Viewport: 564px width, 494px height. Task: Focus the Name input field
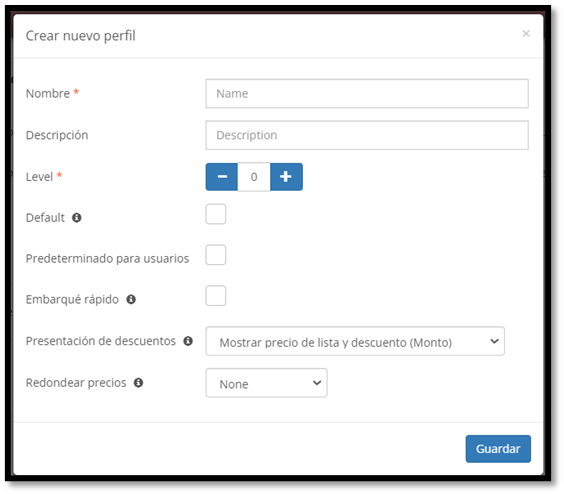(367, 94)
